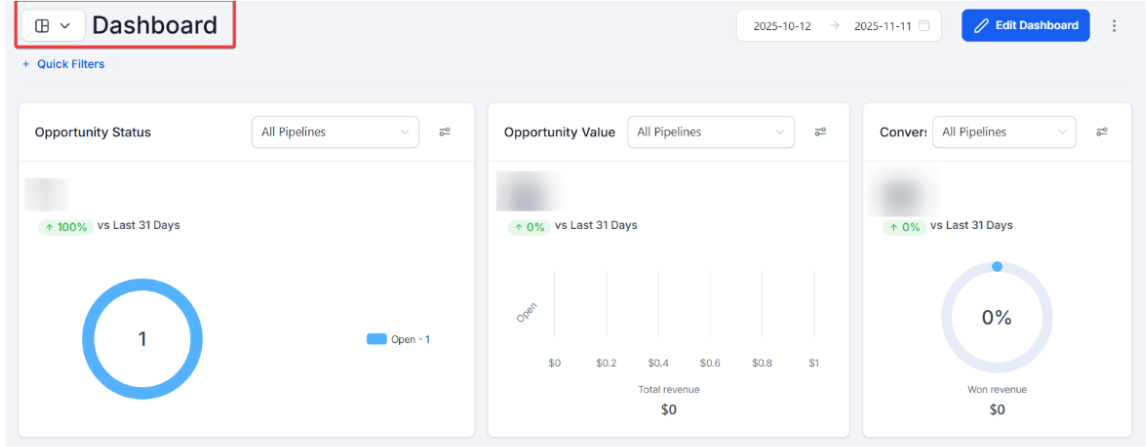
Task: Expand All Pipelines dropdown in Opportunity Status
Action: (335, 132)
